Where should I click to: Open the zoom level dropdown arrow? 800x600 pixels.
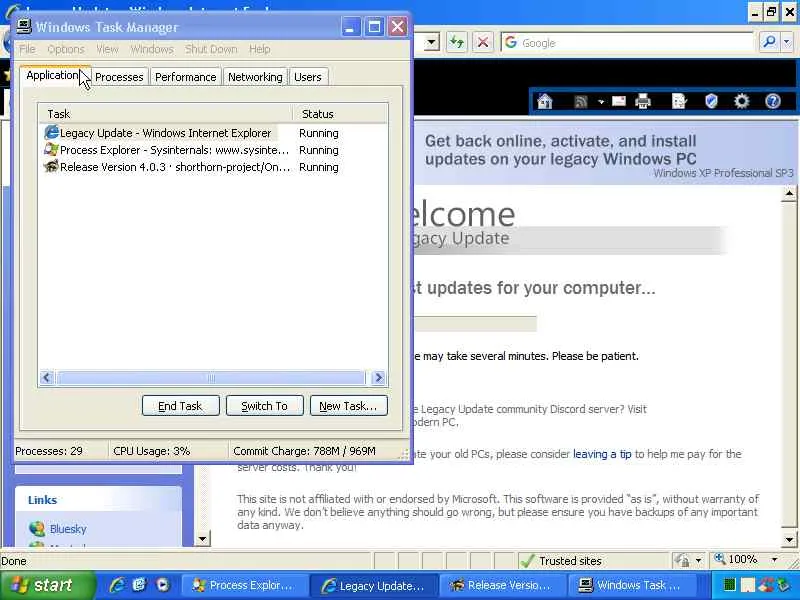click(x=774, y=560)
